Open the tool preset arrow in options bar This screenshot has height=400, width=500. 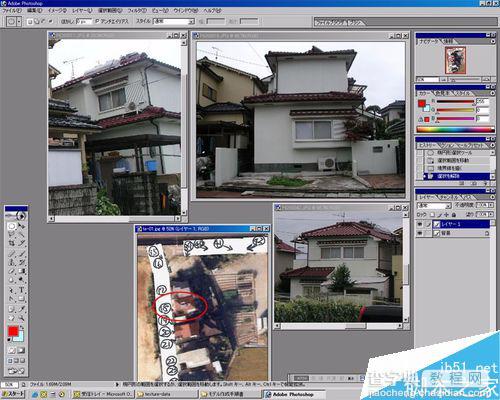[19, 22]
